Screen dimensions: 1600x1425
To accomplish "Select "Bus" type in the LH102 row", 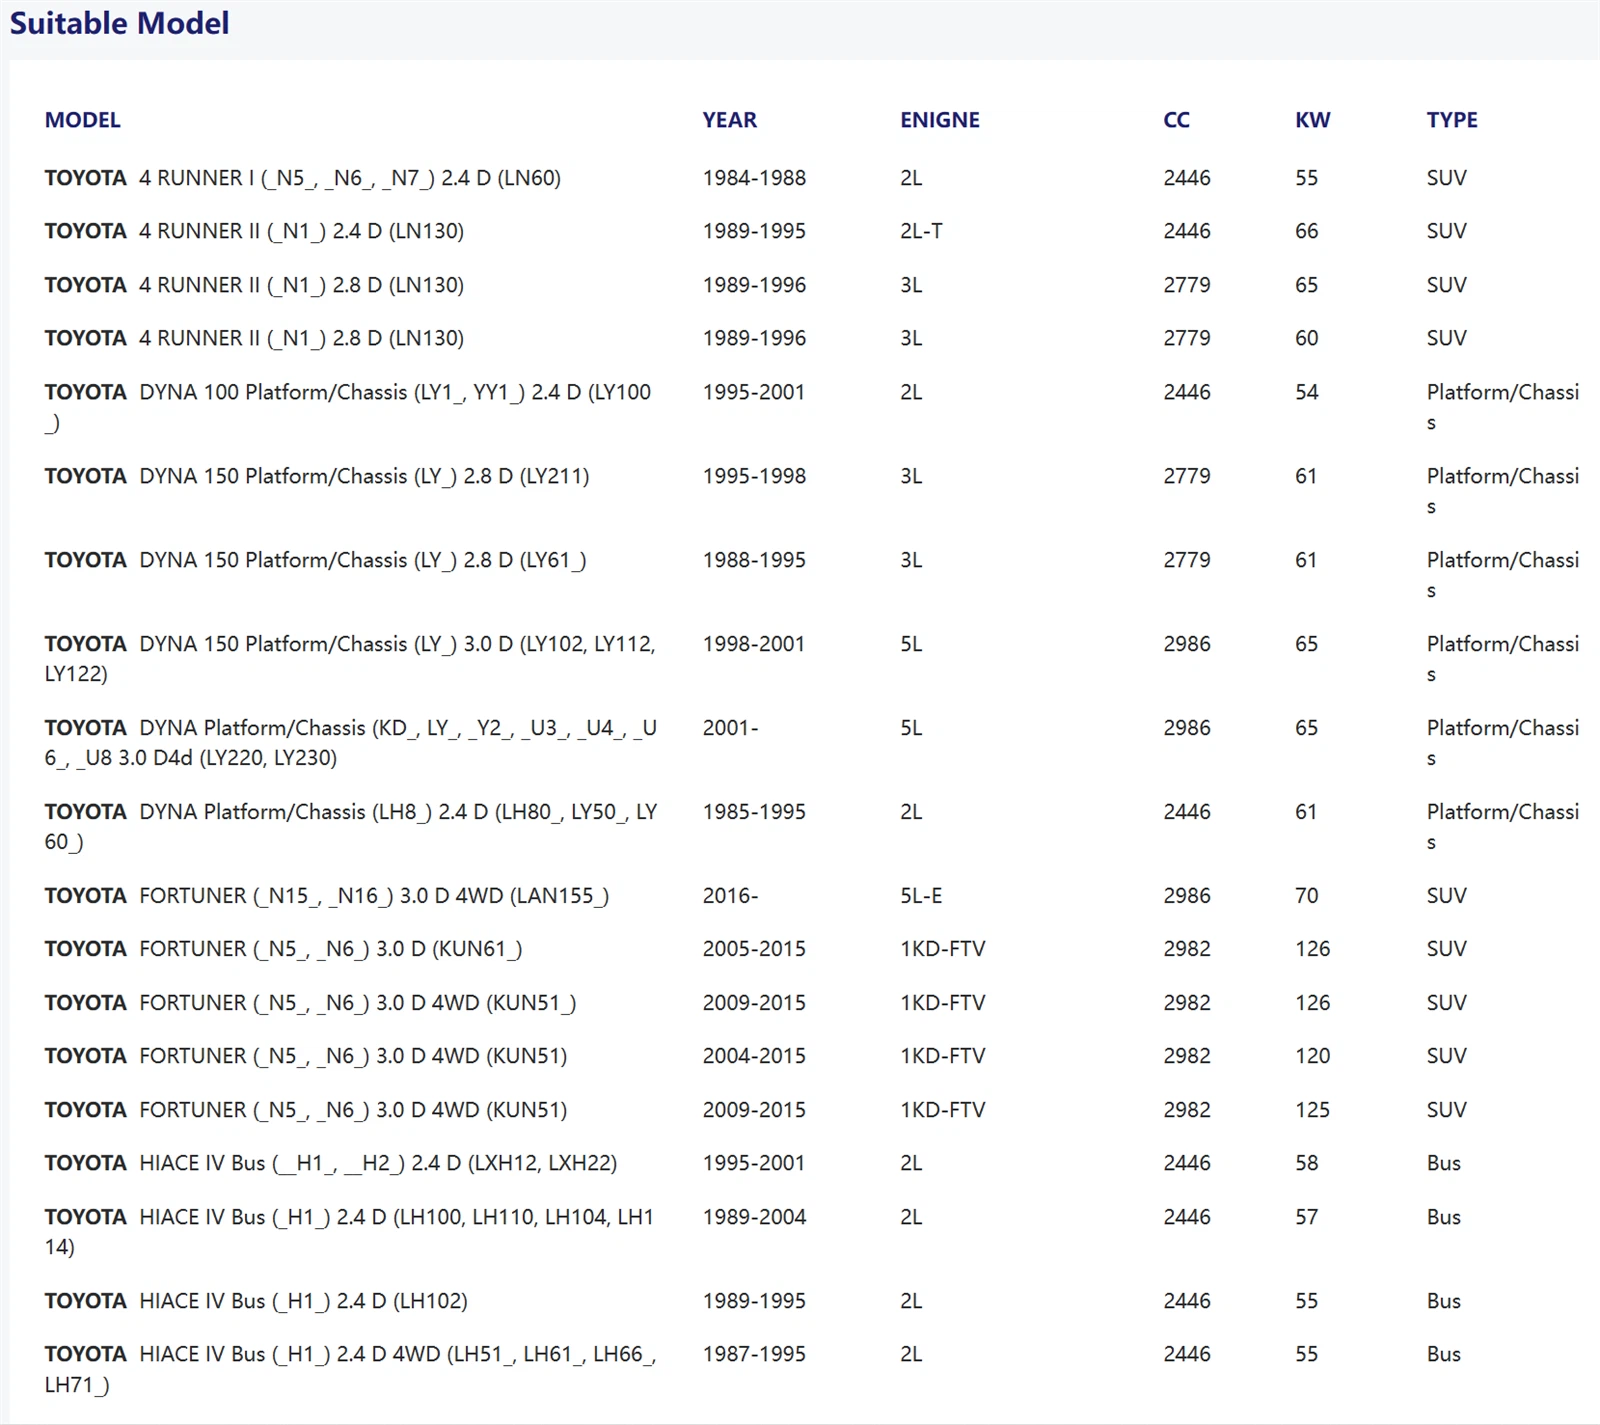I will (1443, 1301).
